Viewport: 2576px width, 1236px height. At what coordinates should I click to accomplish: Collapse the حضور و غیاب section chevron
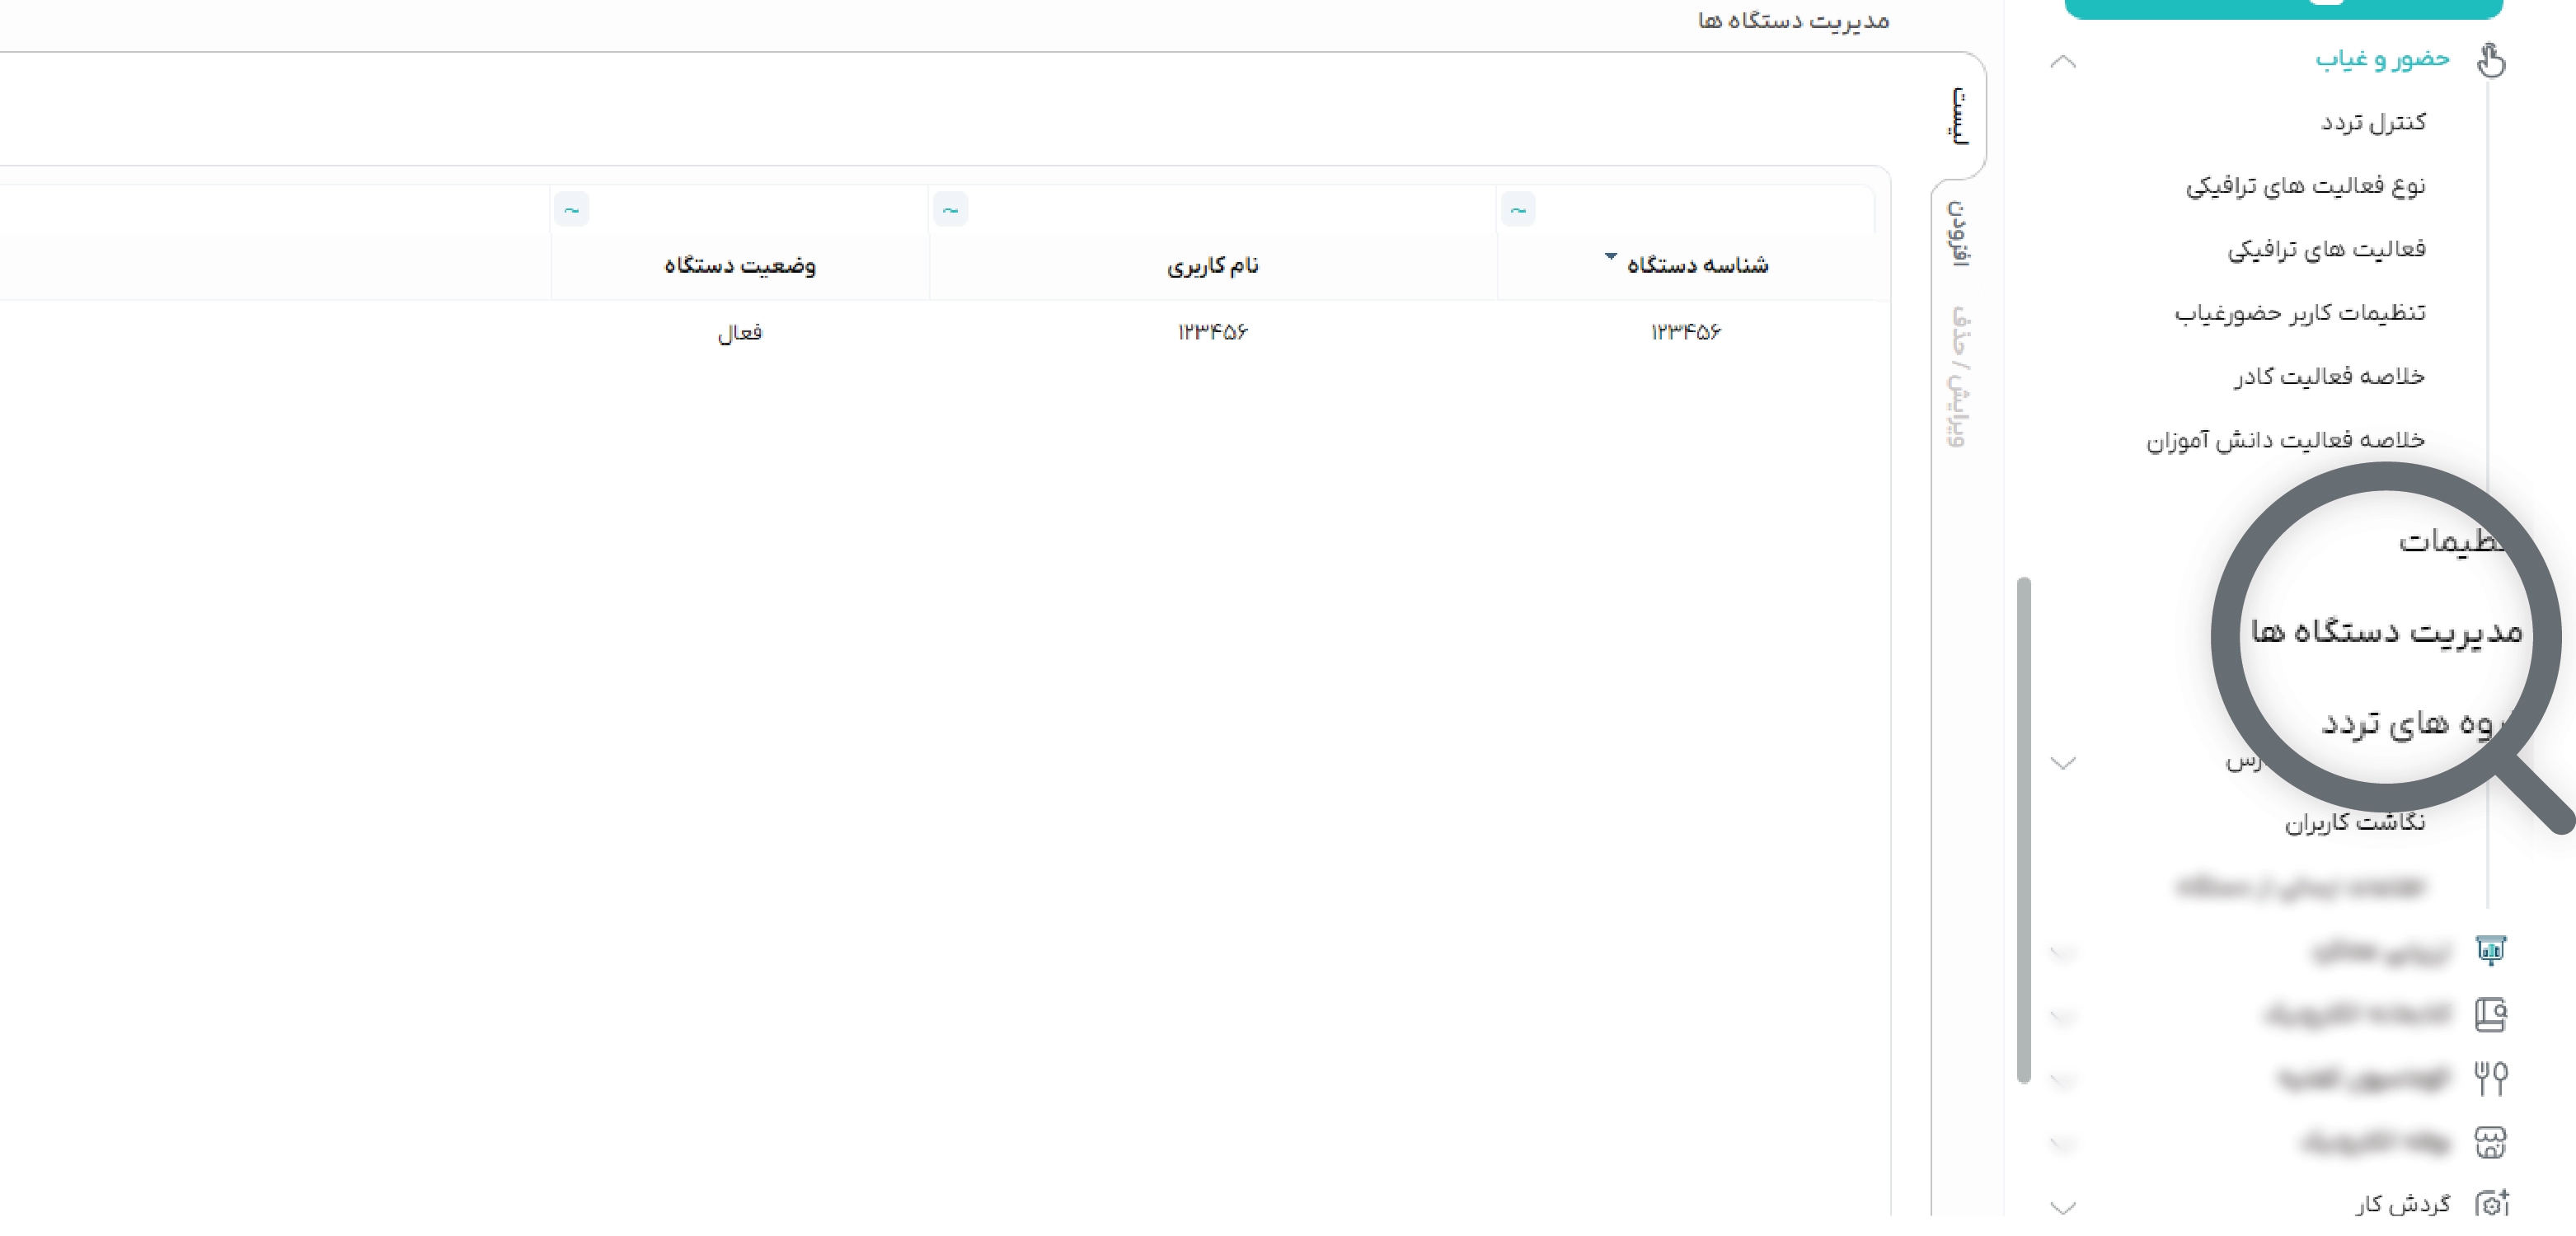(2063, 61)
